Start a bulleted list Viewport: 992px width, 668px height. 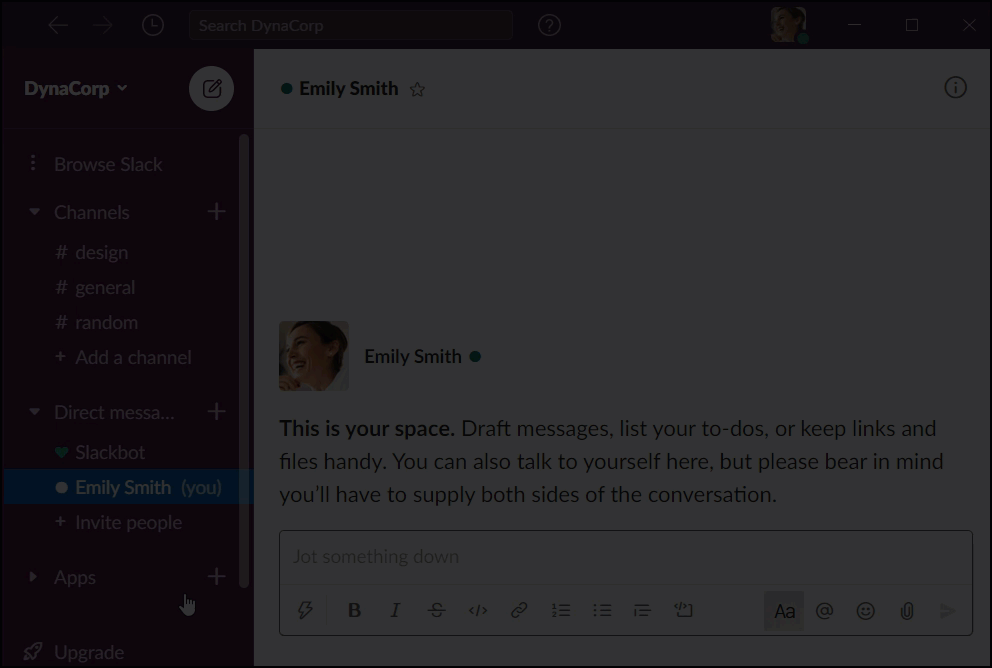[602, 610]
